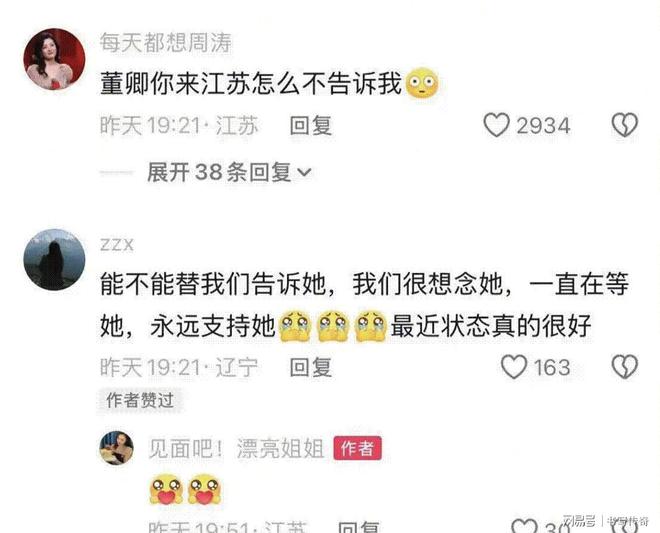Open author name 见面吧！漂亮姐姐

click(237, 449)
